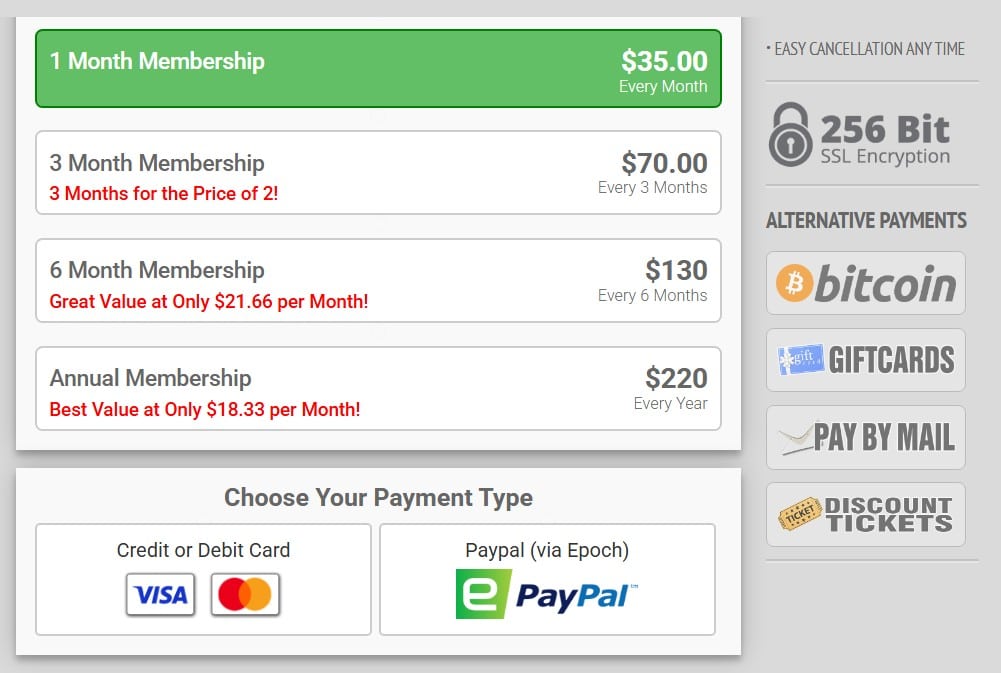Click the padlock SSL encryption icon
The width and height of the screenshot is (1001, 673).
[790, 135]
